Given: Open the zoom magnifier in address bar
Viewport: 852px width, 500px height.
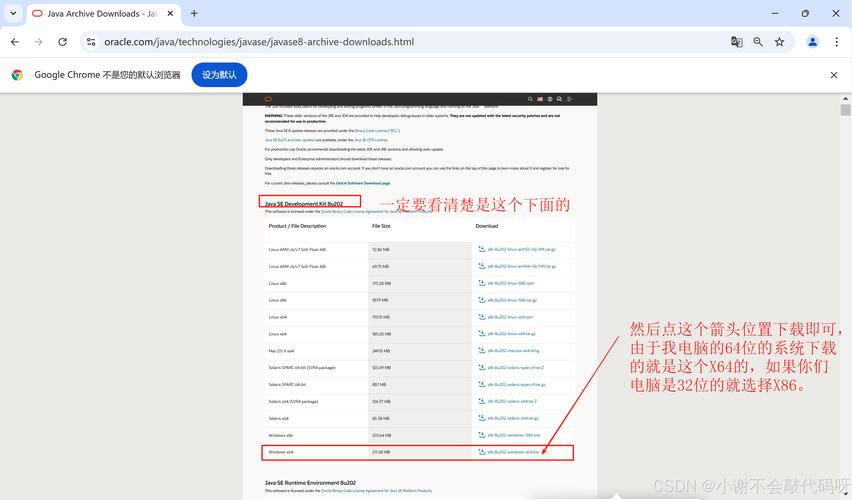Looking at the screenshot, I should point(758,42).
